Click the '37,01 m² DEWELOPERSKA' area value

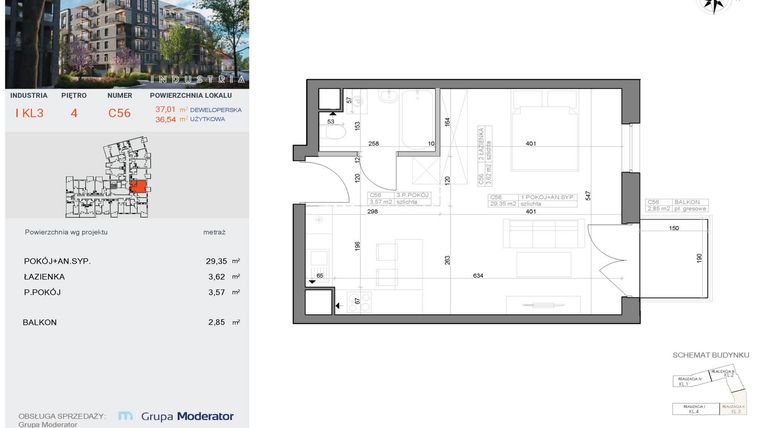pyautogui.click(x=198, y=110)
